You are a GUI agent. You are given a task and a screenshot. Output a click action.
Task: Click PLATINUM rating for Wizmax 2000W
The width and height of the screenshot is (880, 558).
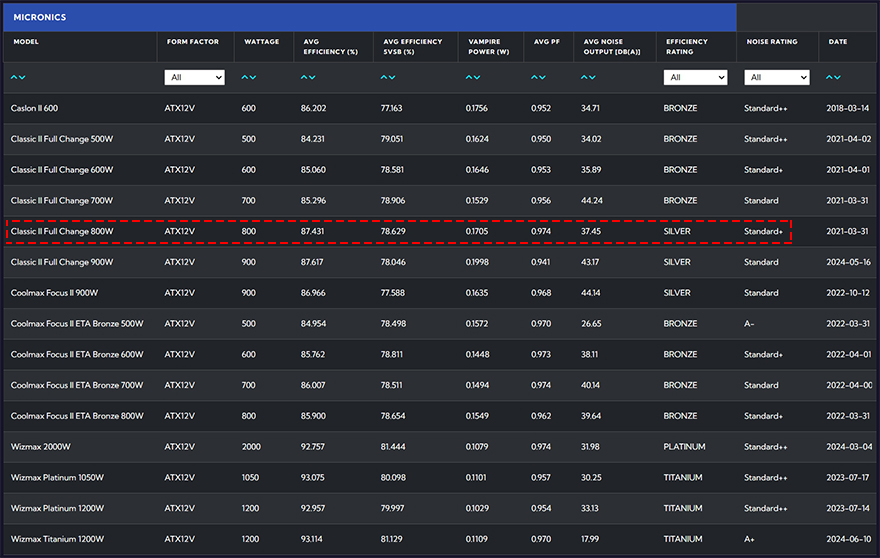684,447
